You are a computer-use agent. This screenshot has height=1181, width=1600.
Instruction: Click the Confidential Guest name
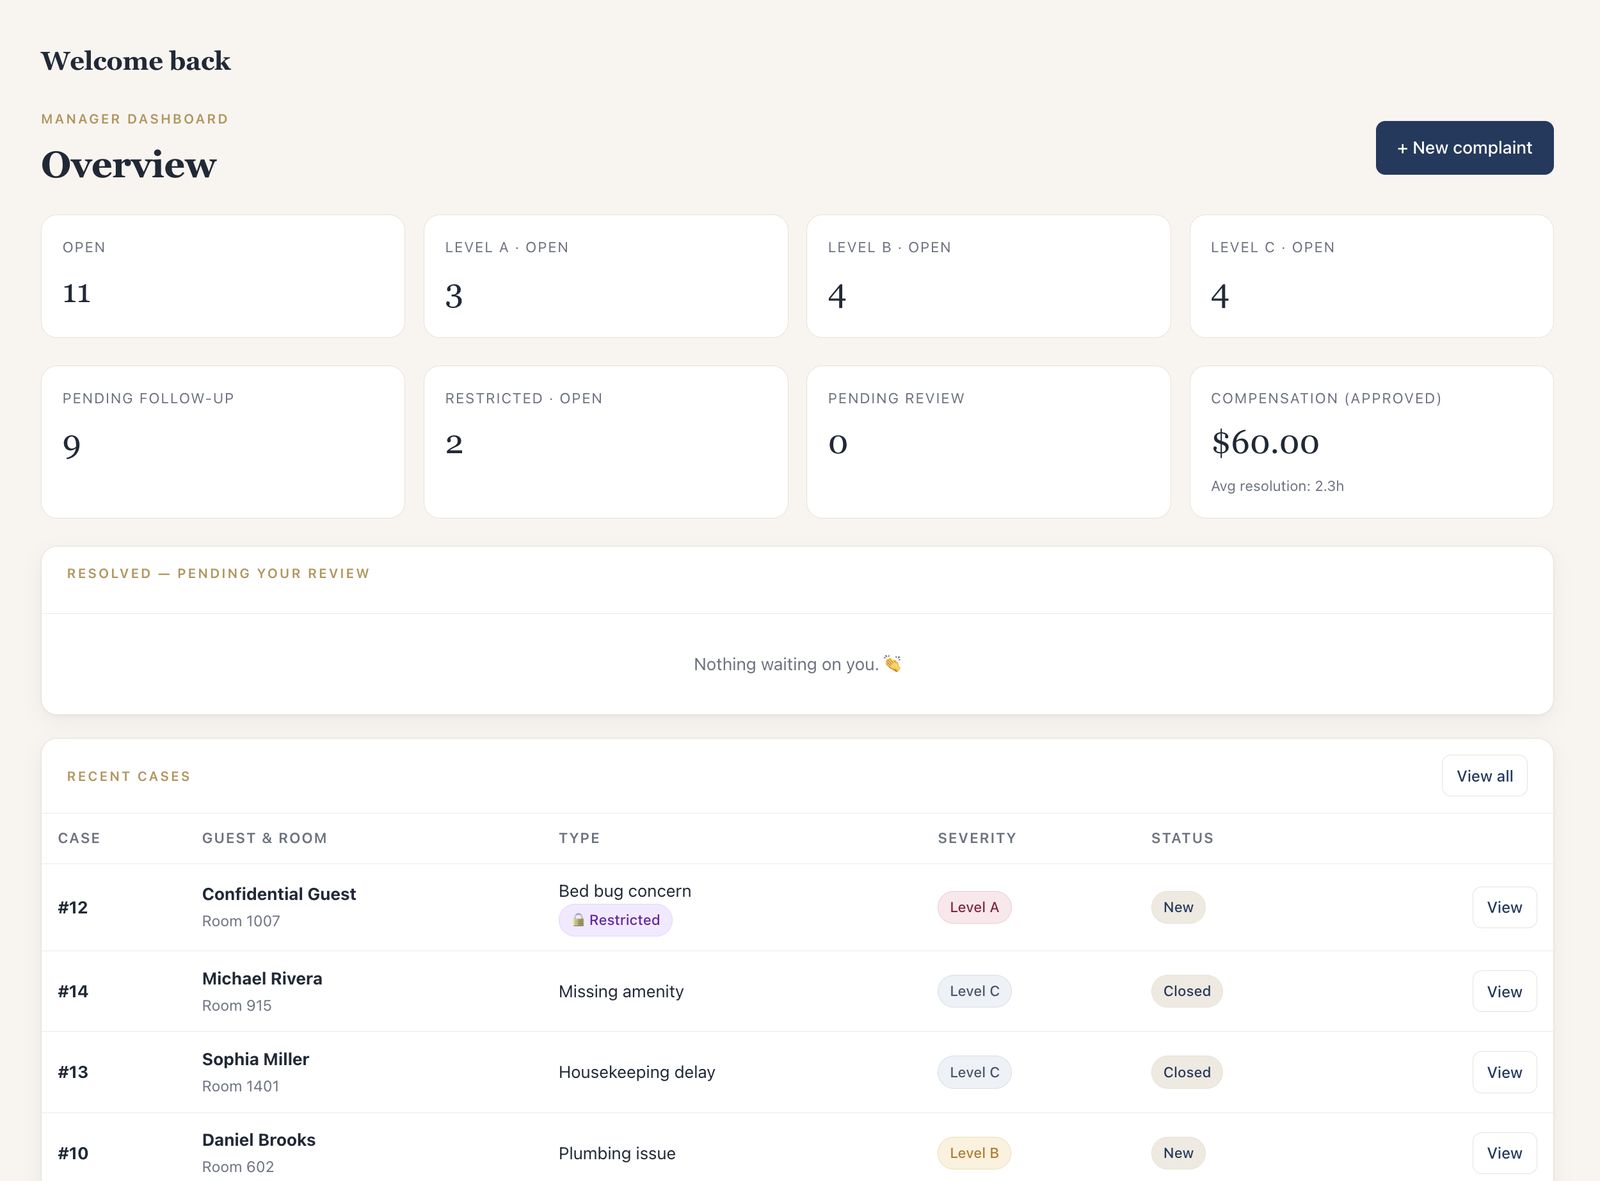pyautogui.click(x=279, y=894)
